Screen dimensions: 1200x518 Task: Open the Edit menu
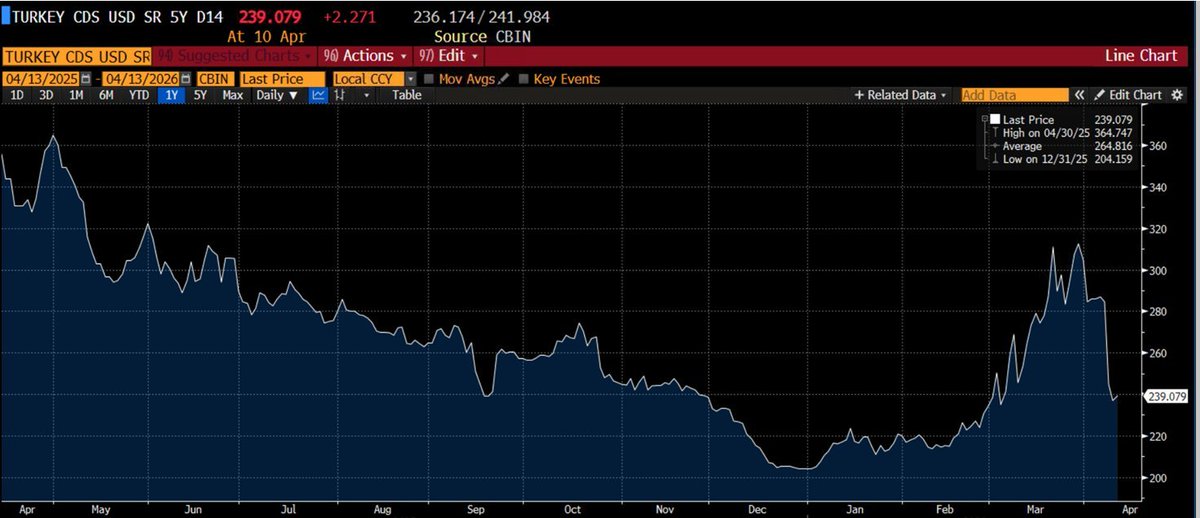pyautogui.click(x=451, y=57)
